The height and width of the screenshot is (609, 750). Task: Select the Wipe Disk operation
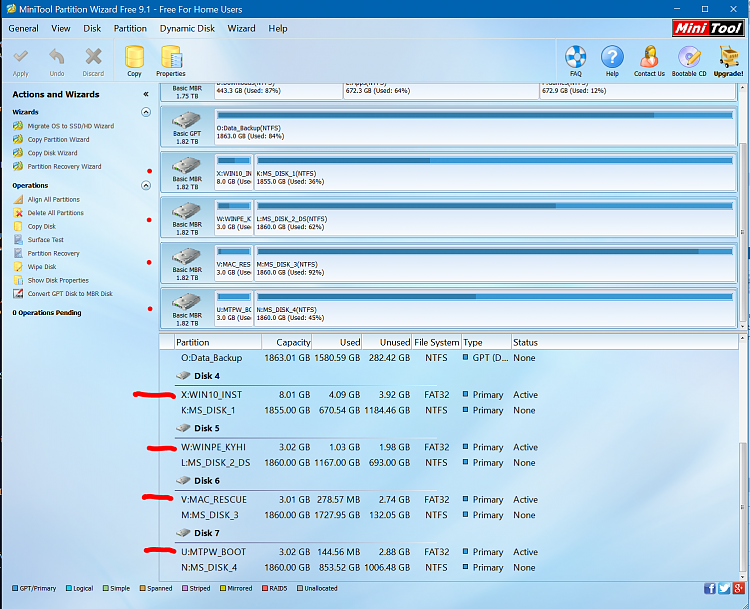click(x=42, y=267)
